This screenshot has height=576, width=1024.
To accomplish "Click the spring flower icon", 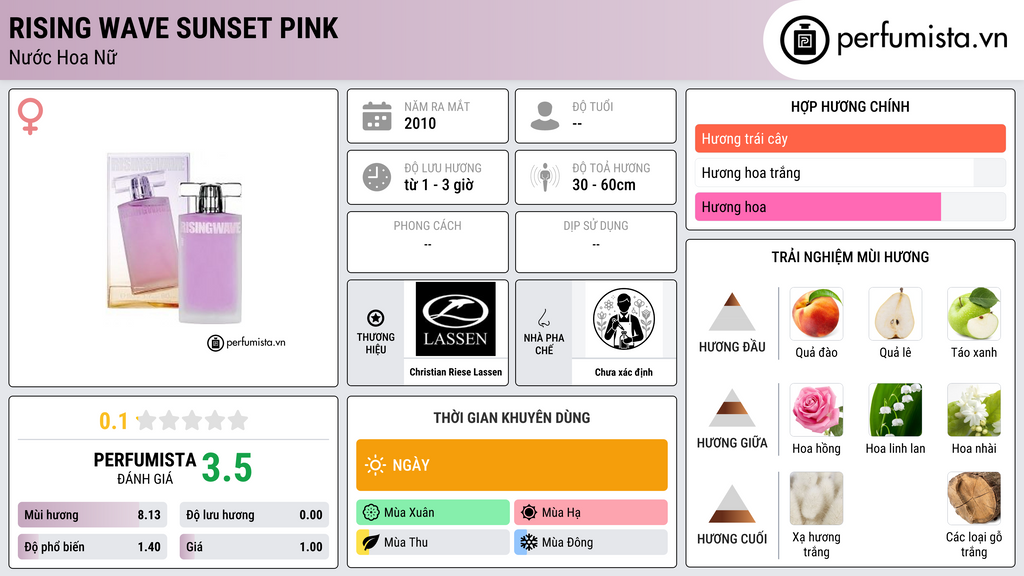I will coord(371,513).
